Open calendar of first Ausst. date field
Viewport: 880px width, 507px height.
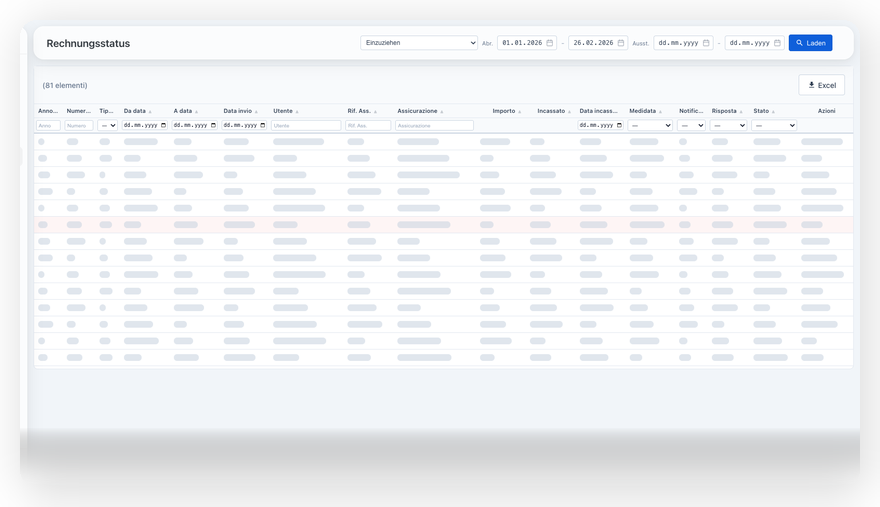pyautogui.click(x=706, y=43)
